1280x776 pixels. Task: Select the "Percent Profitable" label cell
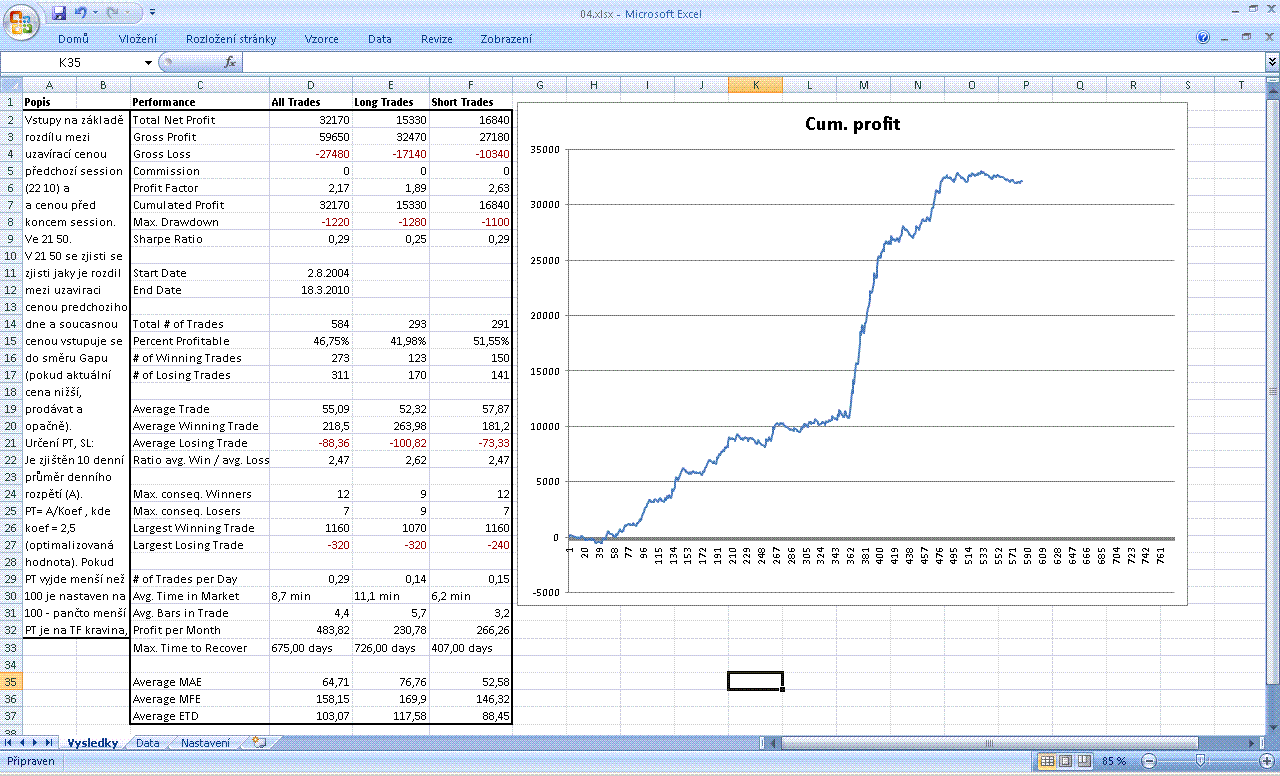(x=200, y=341)
